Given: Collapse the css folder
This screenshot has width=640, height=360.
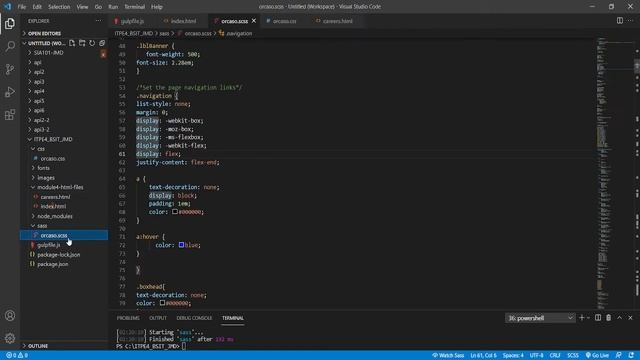Looking at the screenshot, I should coord(41,149).
